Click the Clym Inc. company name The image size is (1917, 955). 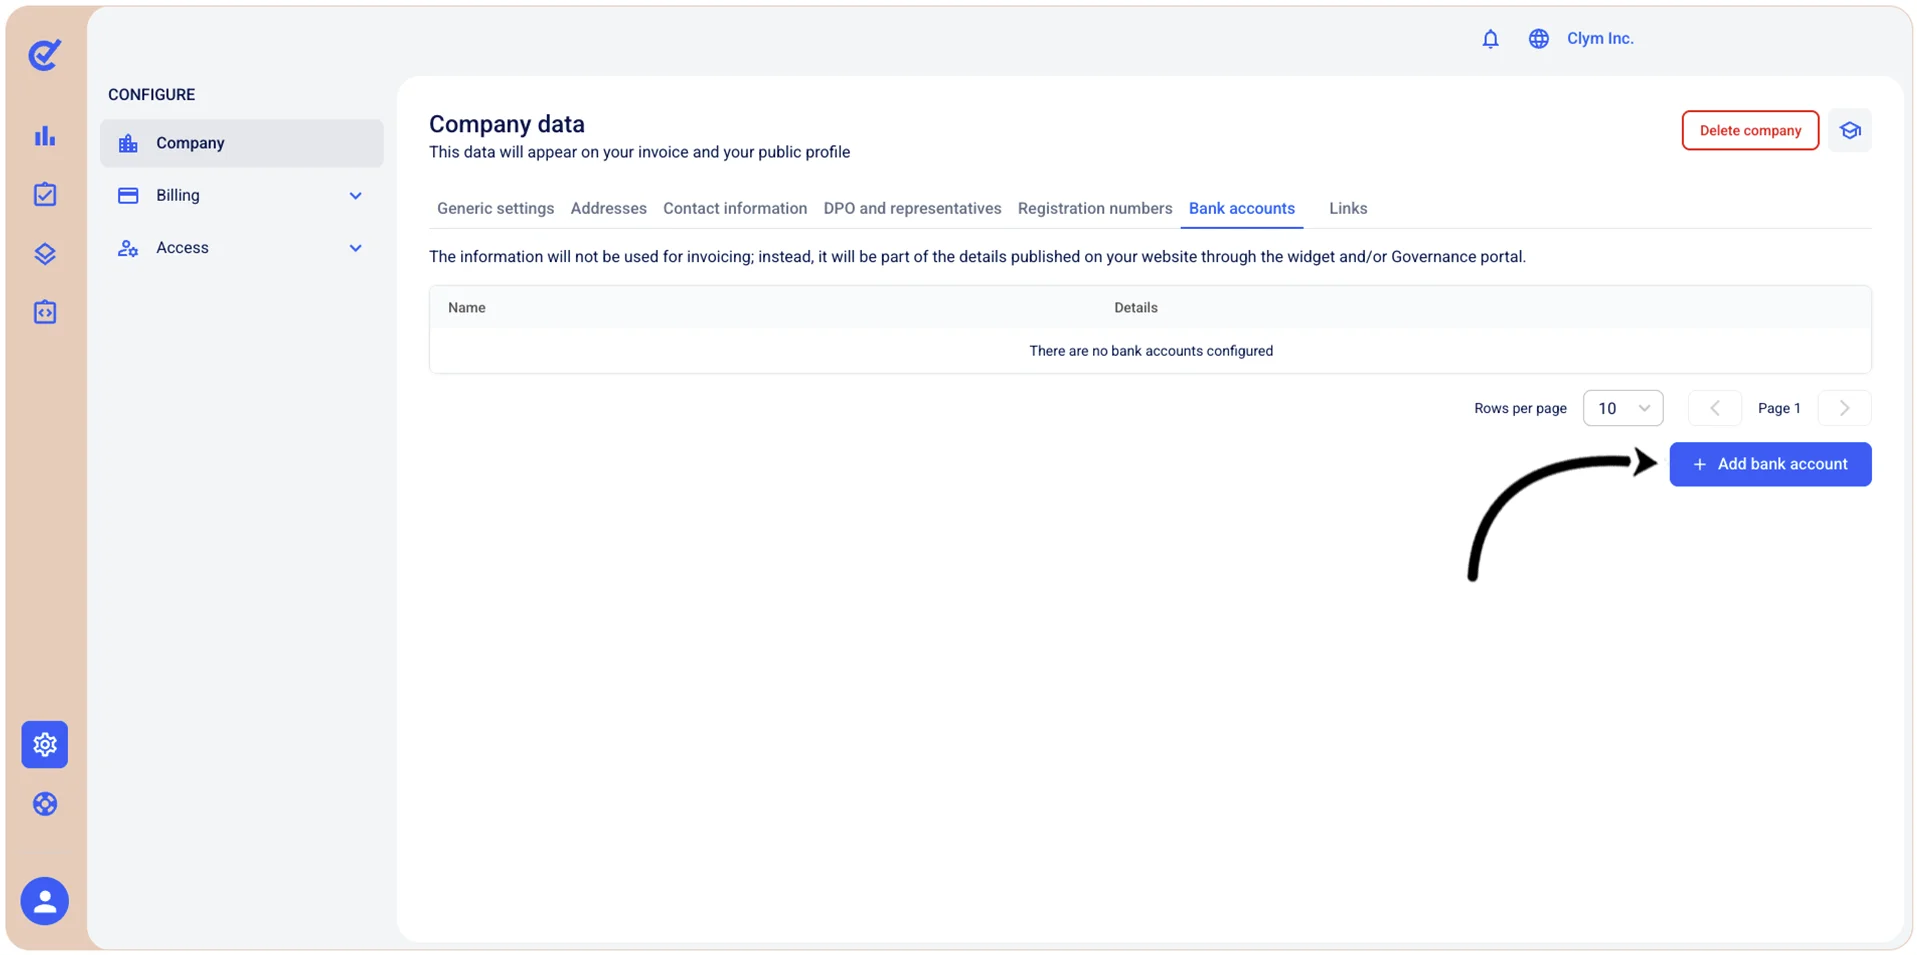[x=1600, y=38]
